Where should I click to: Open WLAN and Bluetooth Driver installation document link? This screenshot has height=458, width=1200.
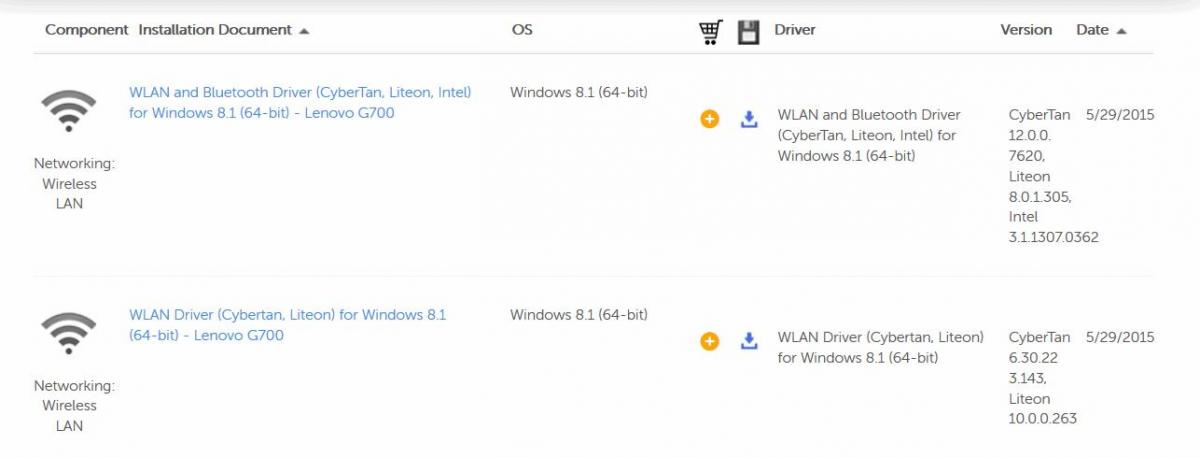click(300, 102)
